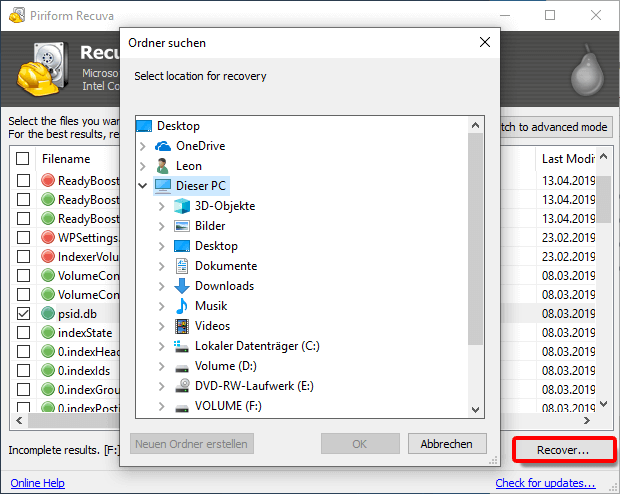Open the Online Help link
This screenshot has width=620, height=494.
pos(37,484)
